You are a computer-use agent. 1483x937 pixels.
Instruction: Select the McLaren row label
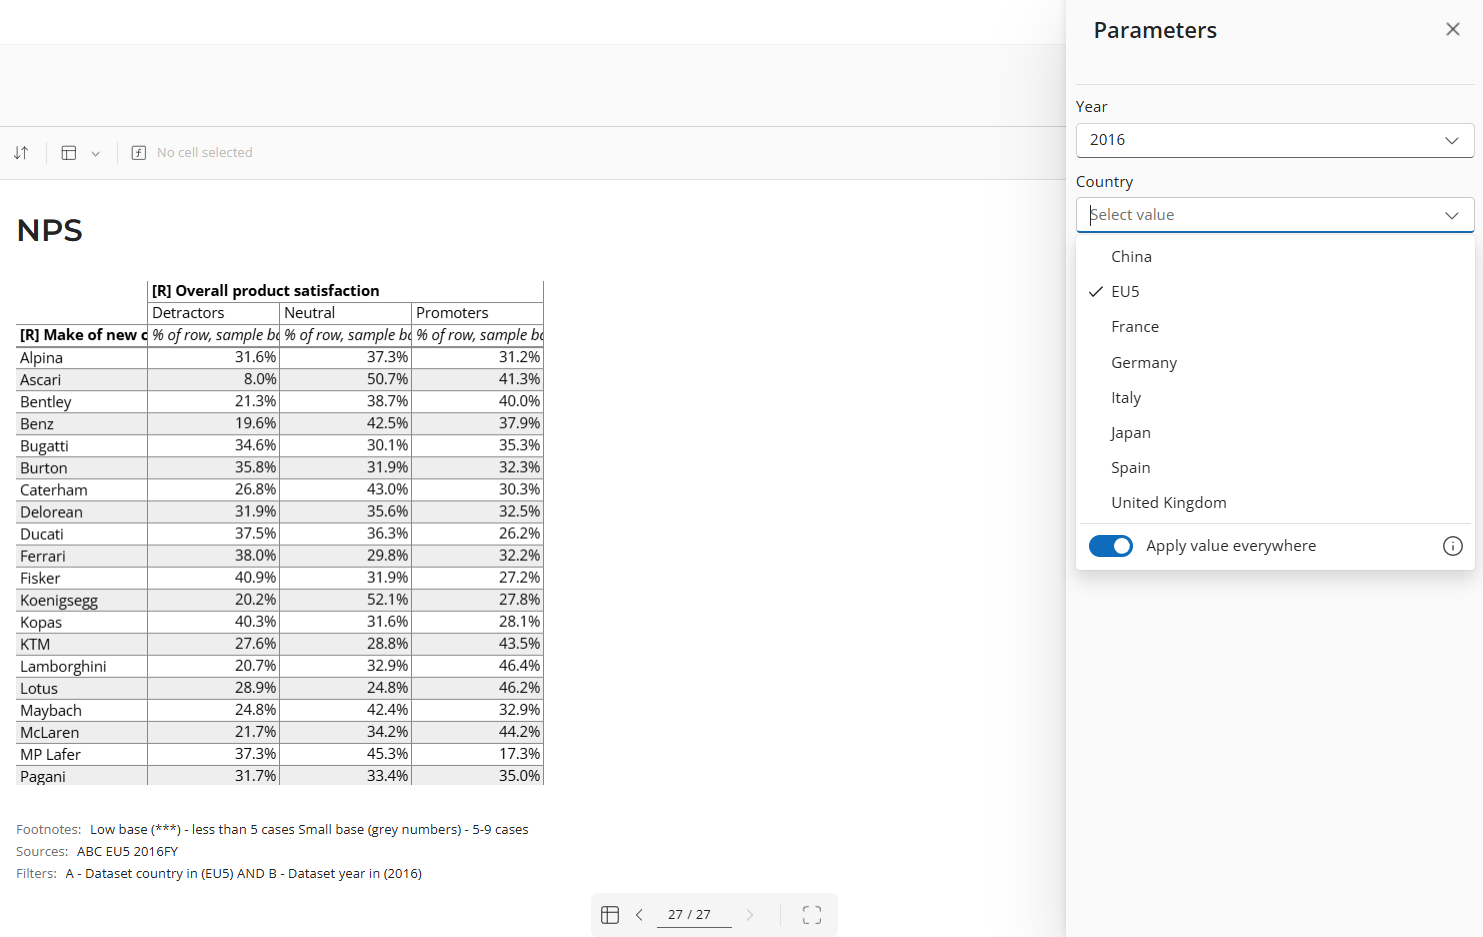point(82,732)
